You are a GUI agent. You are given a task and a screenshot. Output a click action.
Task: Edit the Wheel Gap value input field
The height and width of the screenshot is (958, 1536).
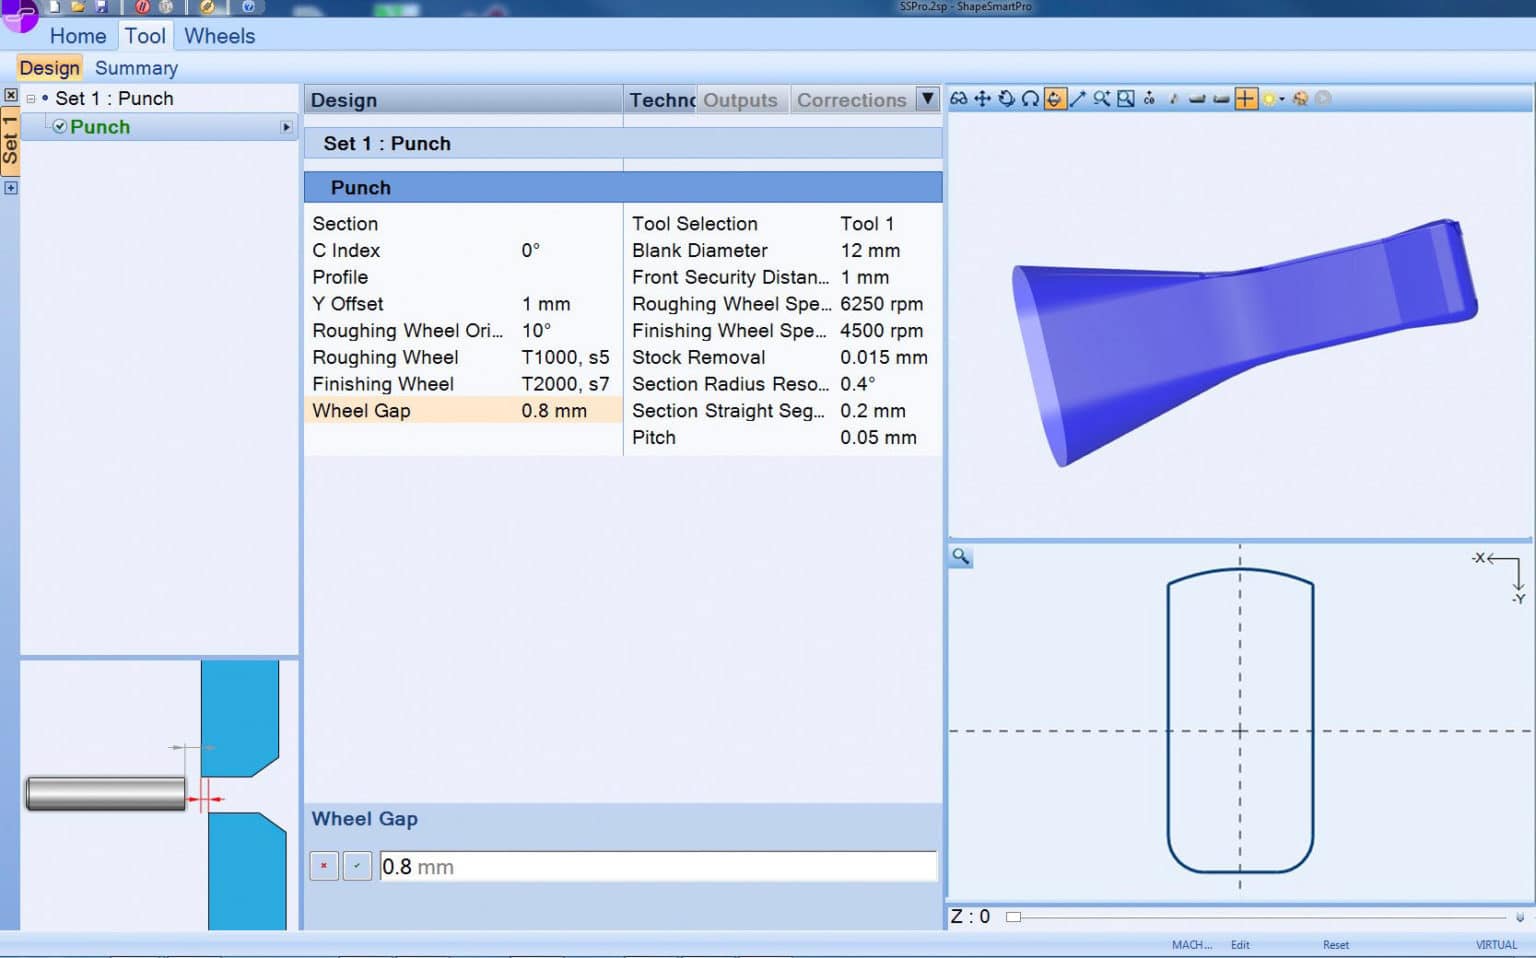(658, 866)
